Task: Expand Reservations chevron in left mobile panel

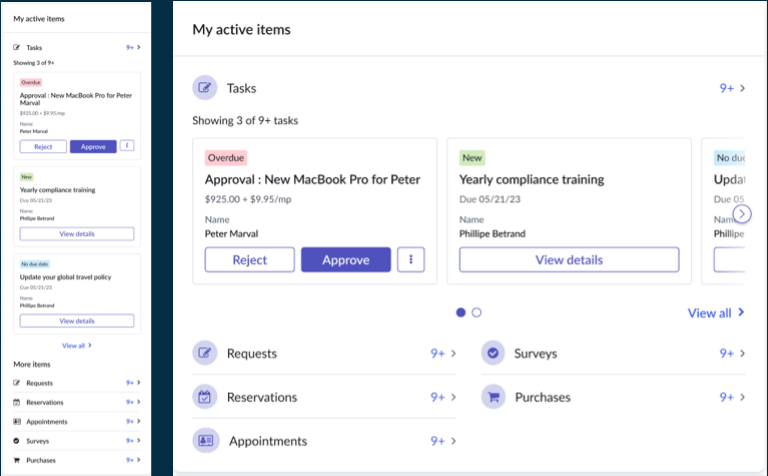Action: pyautogui.click(x=139, y=402)
